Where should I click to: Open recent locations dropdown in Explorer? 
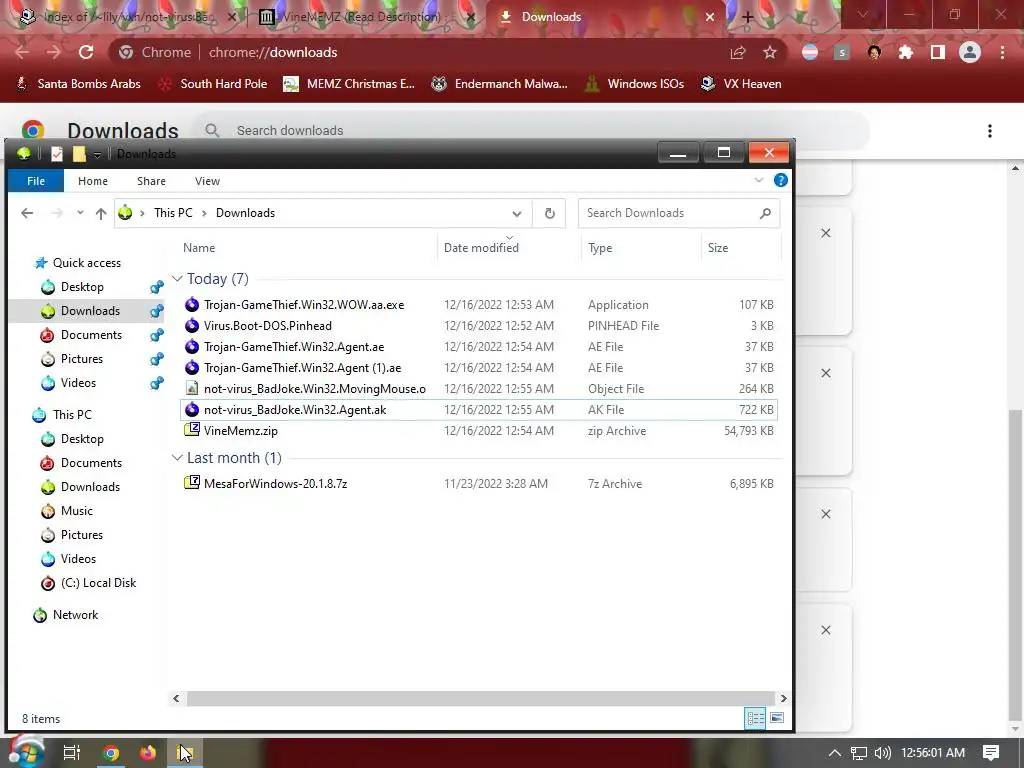pos(80,213)
